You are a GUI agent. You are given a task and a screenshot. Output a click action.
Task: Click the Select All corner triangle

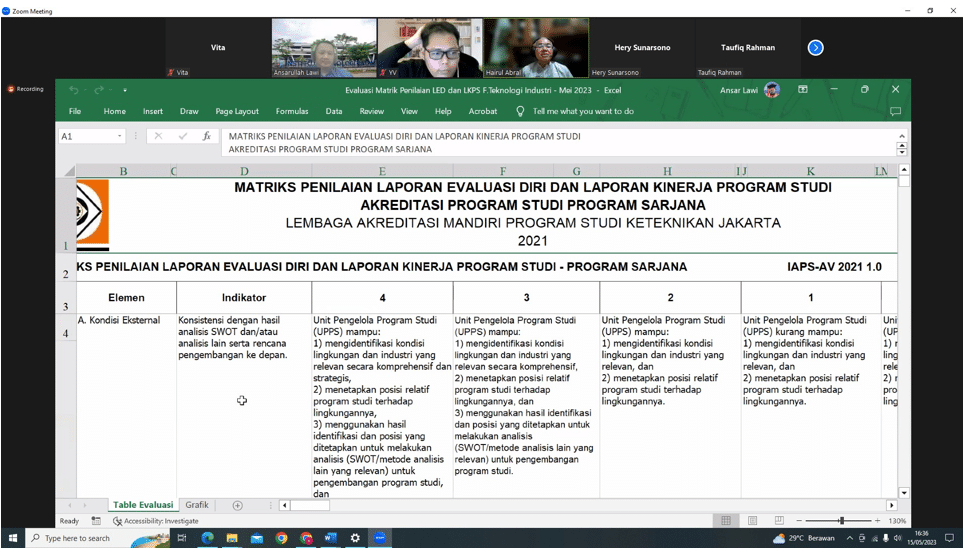pos(69,171)
